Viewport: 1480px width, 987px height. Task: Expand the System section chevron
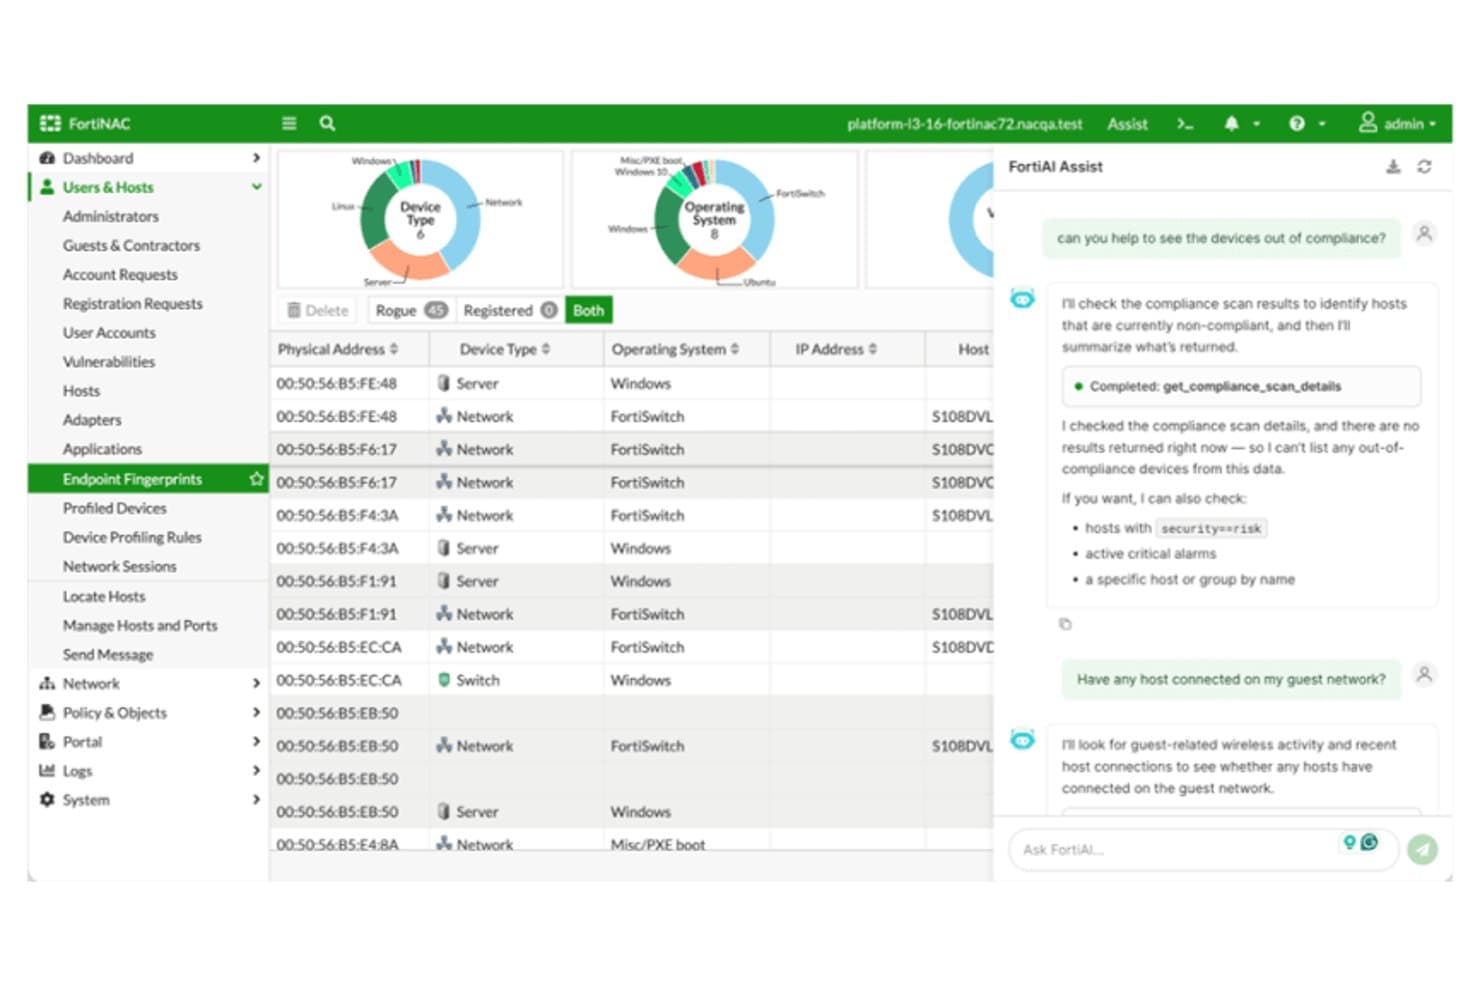coord(256,800)
